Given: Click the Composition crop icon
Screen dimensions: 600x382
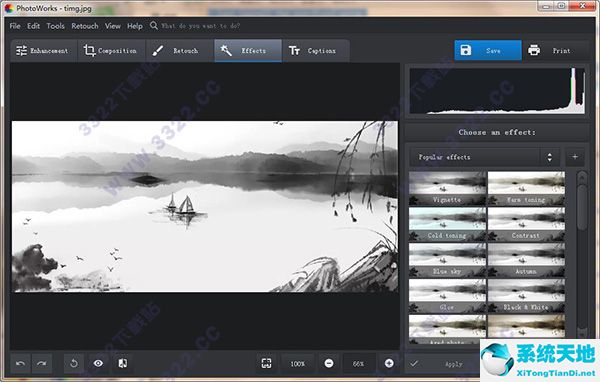Looking at the screenshot, I should pos(89,51).
